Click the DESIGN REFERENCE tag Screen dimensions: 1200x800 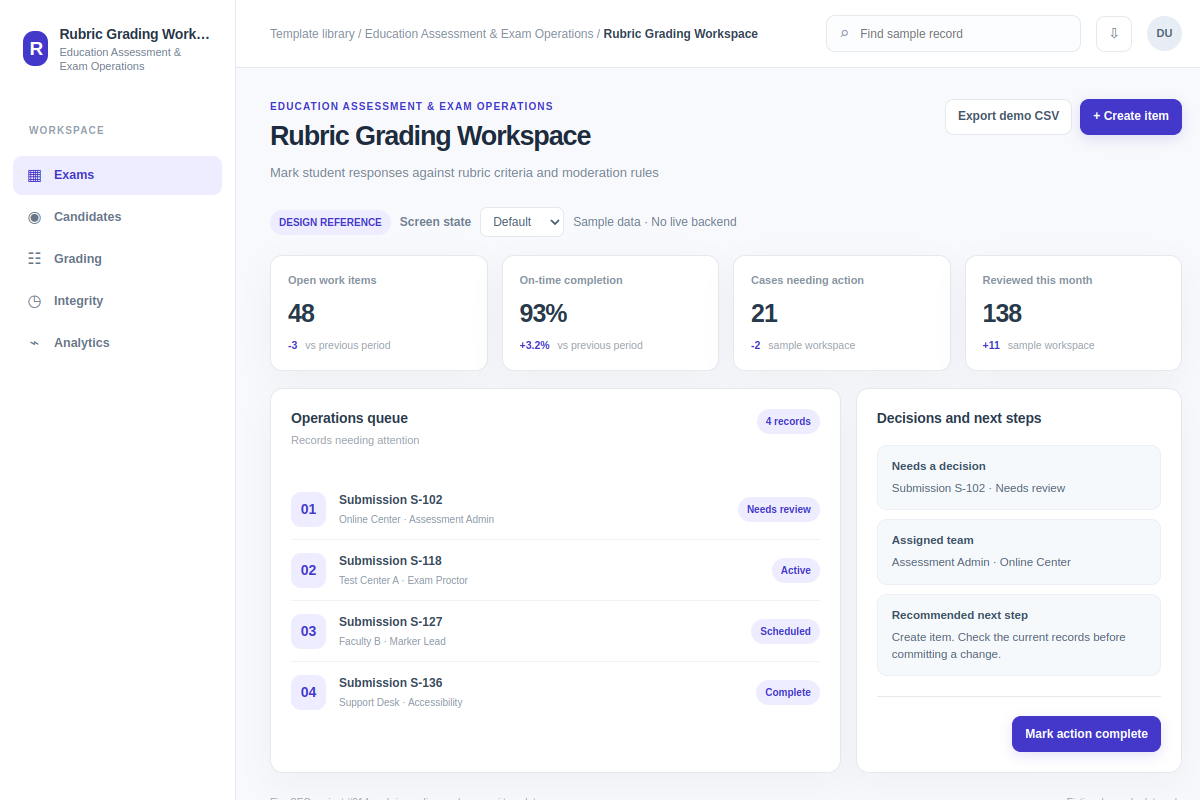click(330, 222)
